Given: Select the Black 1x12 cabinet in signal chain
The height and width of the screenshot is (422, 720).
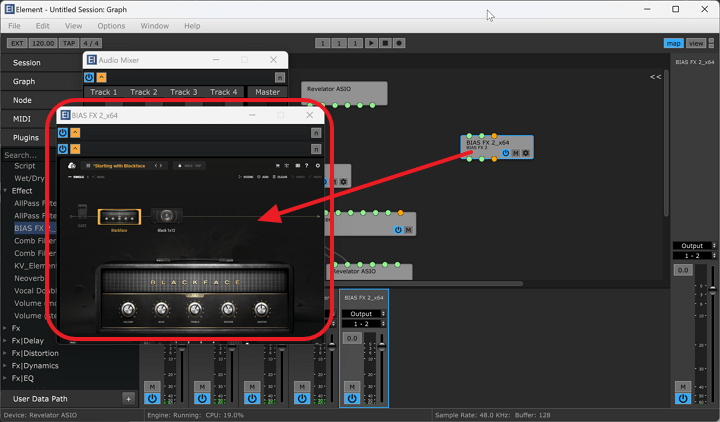Looking at the screenshot, I should pyautogui.click(x=167, y=216).
